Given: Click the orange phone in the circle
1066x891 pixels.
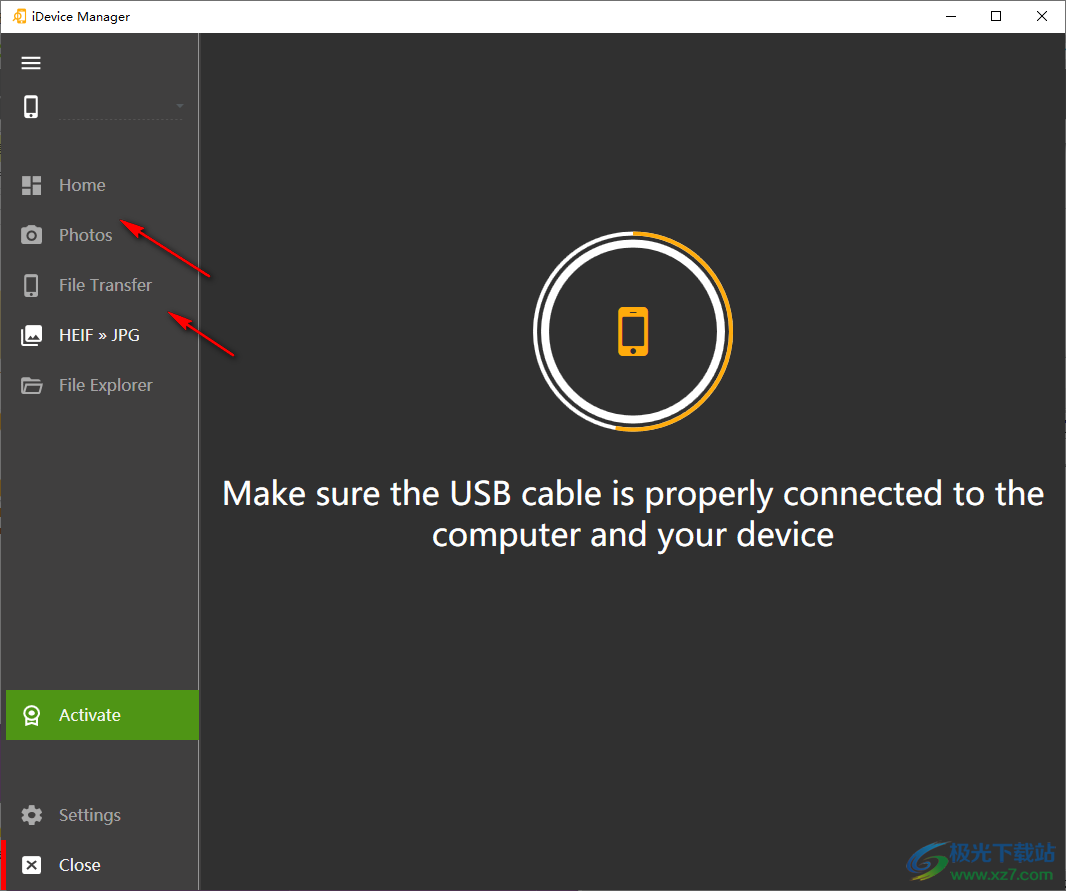Looking at the screenshot, I should coord(633,331).
